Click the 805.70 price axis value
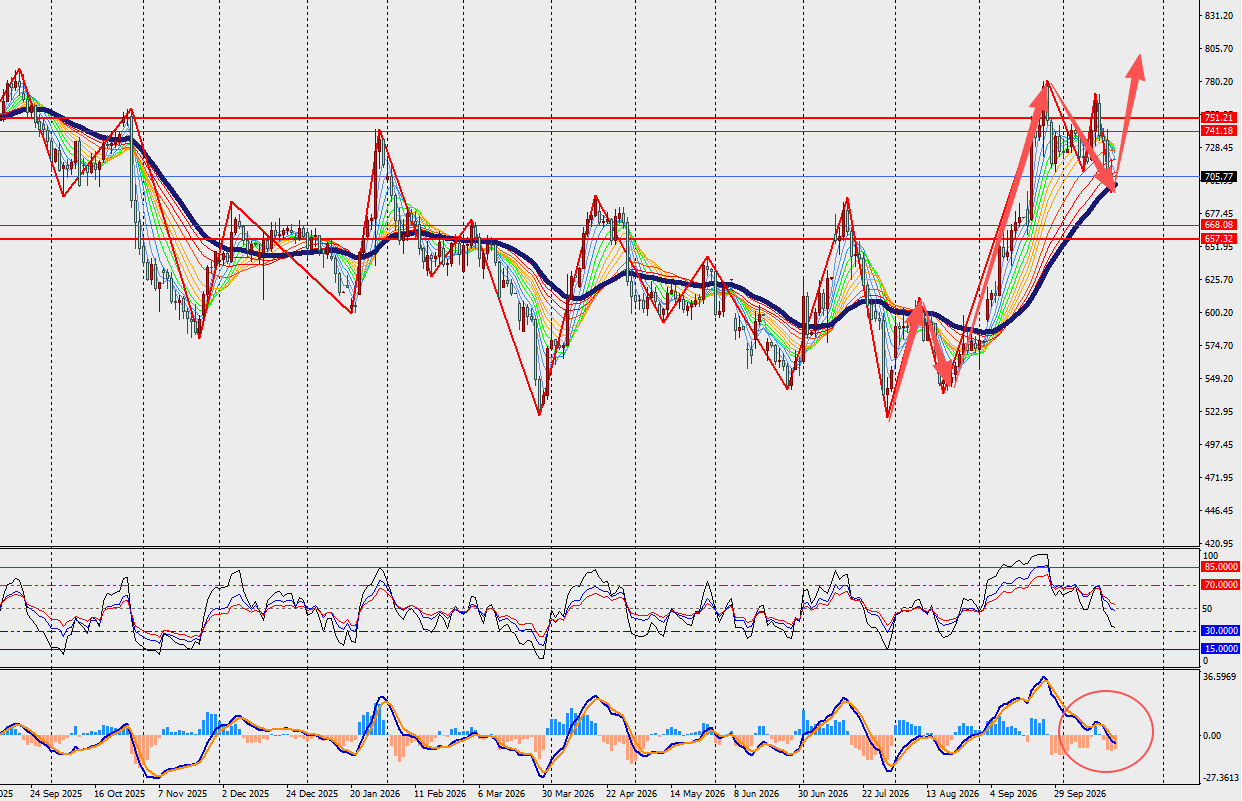 (1218, 49)
